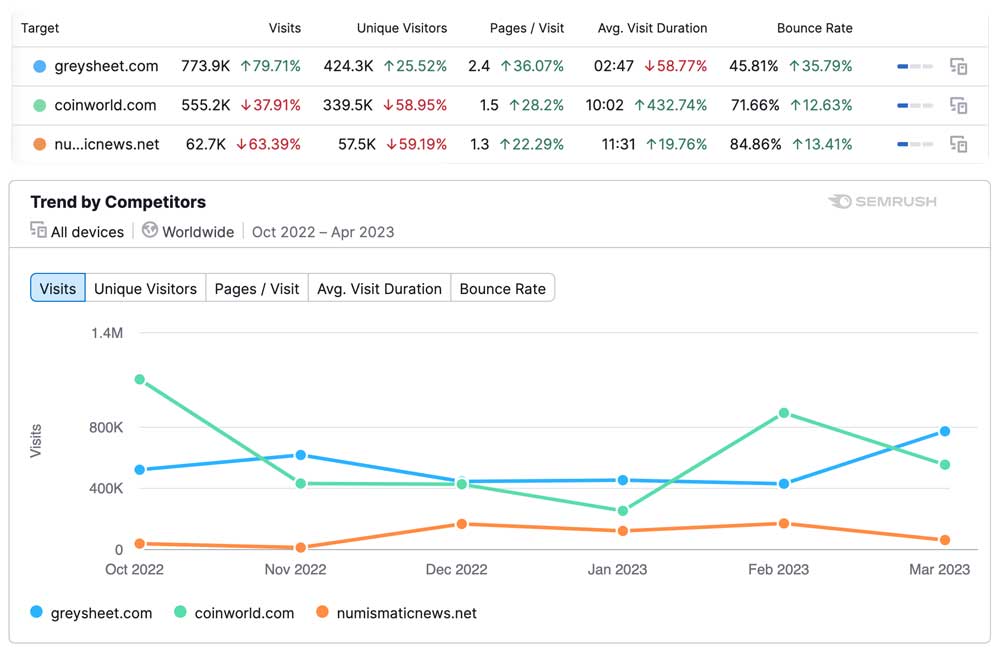Open the Pages / Visit tab
The image size is (1000, 649).
pos(257,288)
